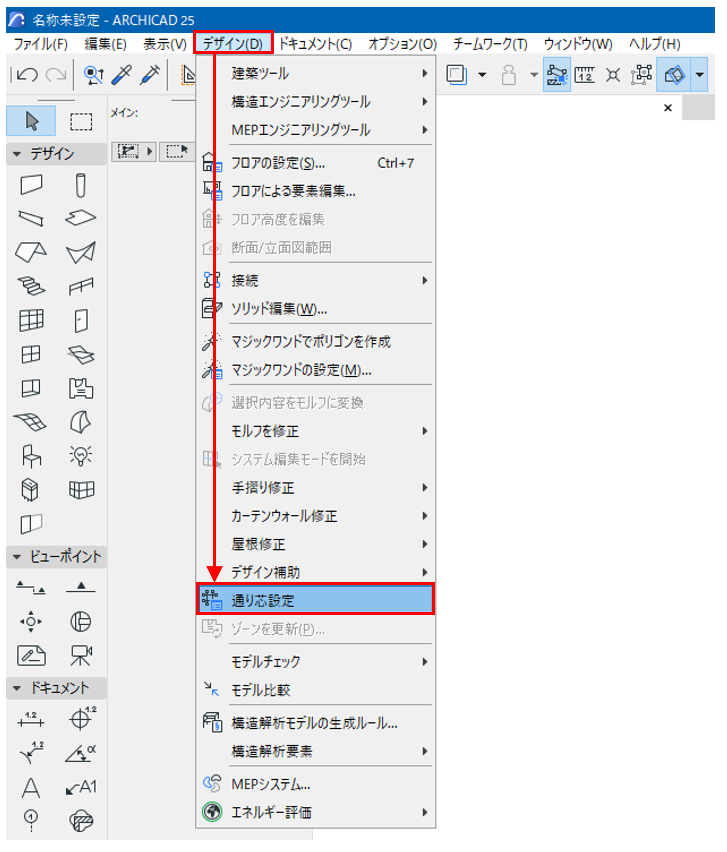727x852 pixels.
Task: Select the Roof tool
Action: tap(31, 252)
